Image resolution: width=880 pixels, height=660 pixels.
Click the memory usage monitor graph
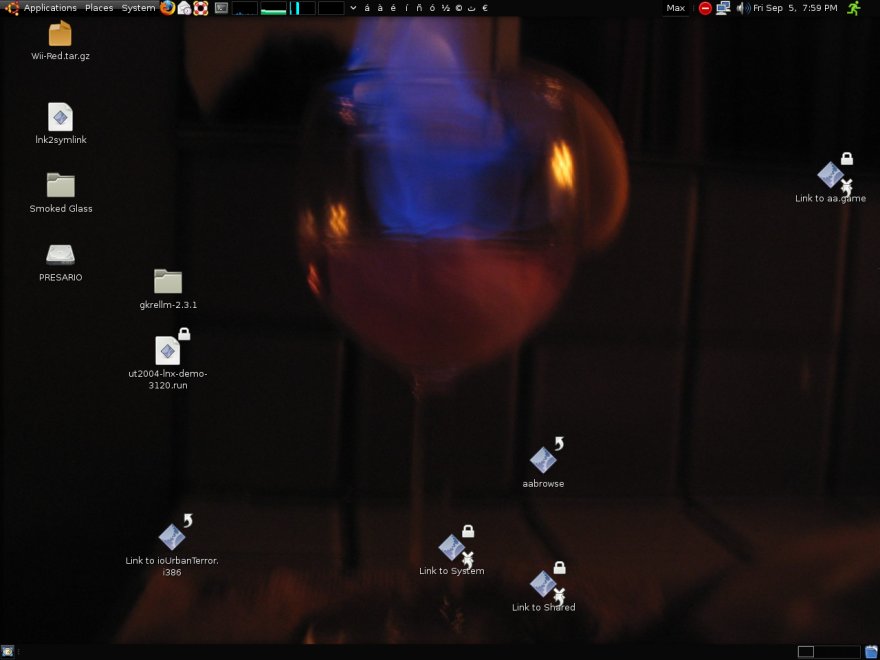pyautogui.click(x=274, y=8)
